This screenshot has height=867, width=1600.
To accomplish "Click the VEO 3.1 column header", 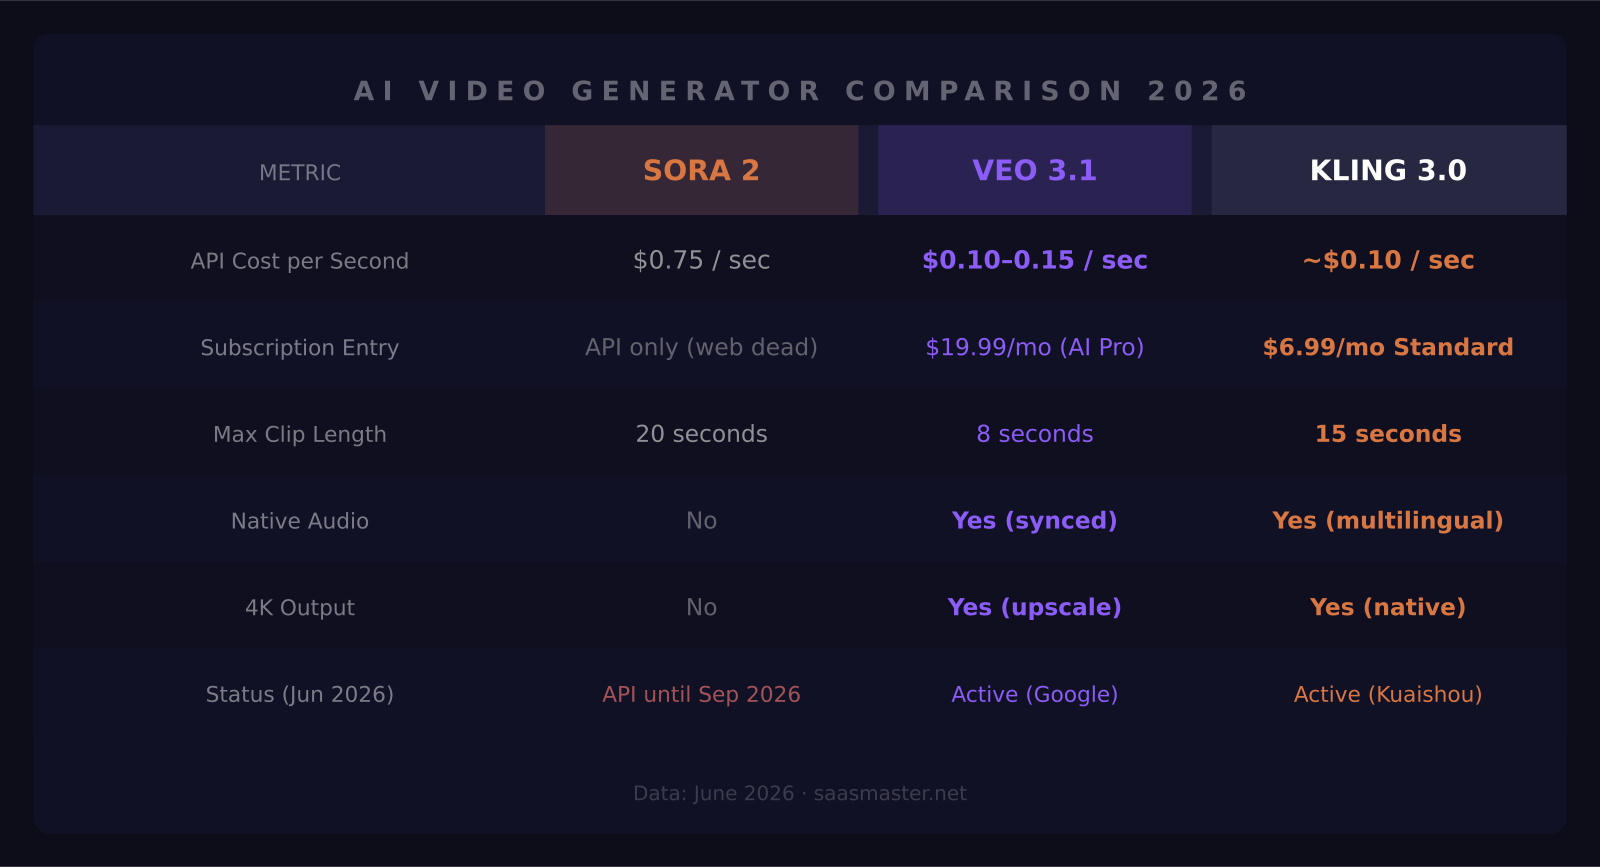I will pos(1034,170).
